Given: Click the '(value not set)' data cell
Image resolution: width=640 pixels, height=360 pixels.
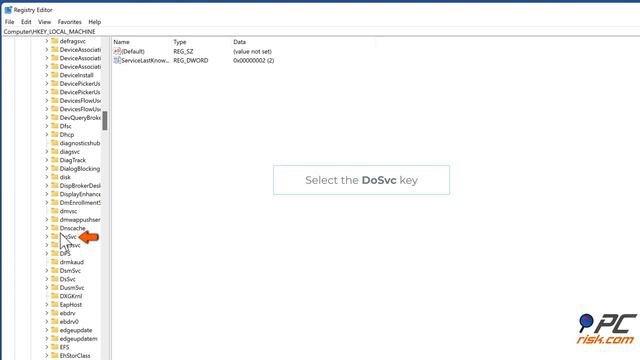Looking at the screenshot, I should [x=252, y=51].
